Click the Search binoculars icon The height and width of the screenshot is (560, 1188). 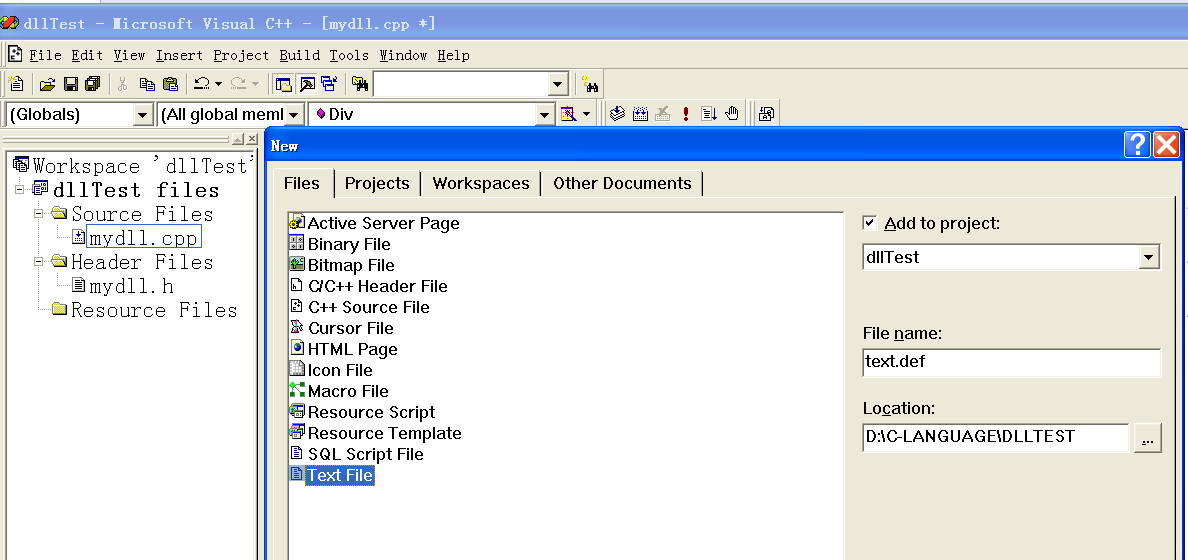click(589, 84)
